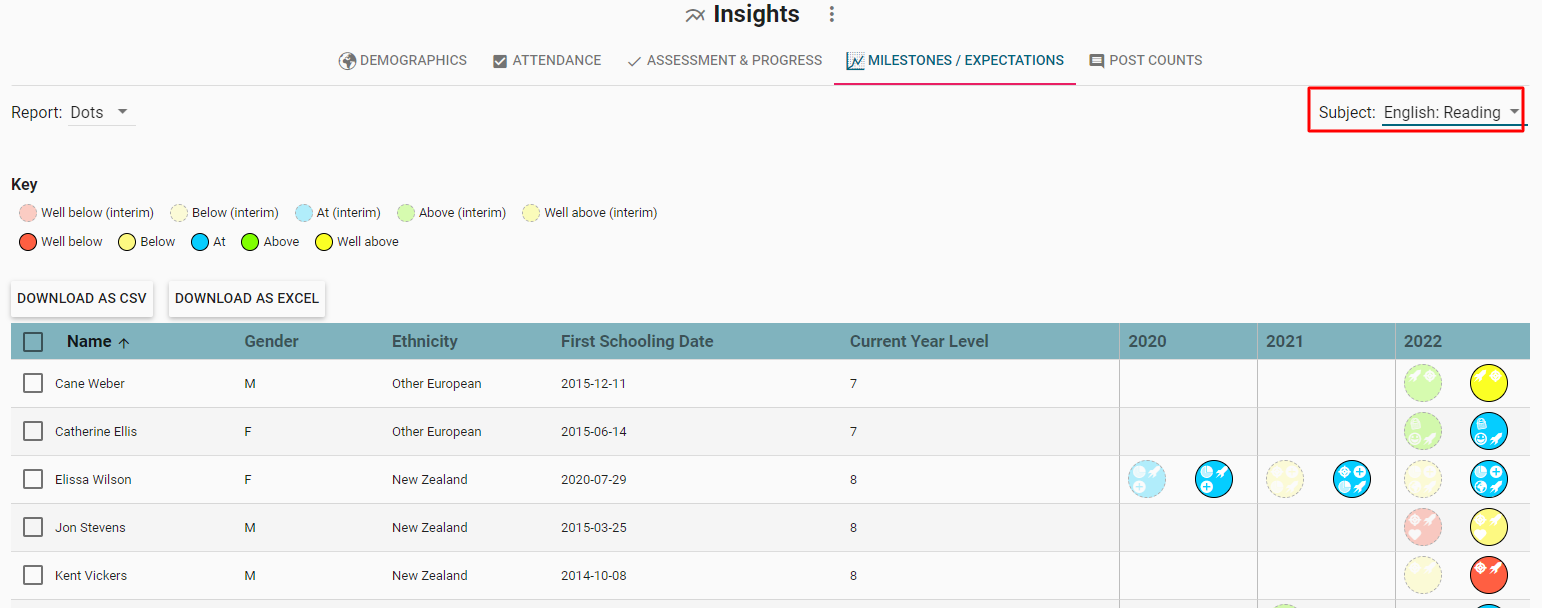Screen dimensions: 1542x608
Task: Sort by the Name column header
Action: click(89, 342)
